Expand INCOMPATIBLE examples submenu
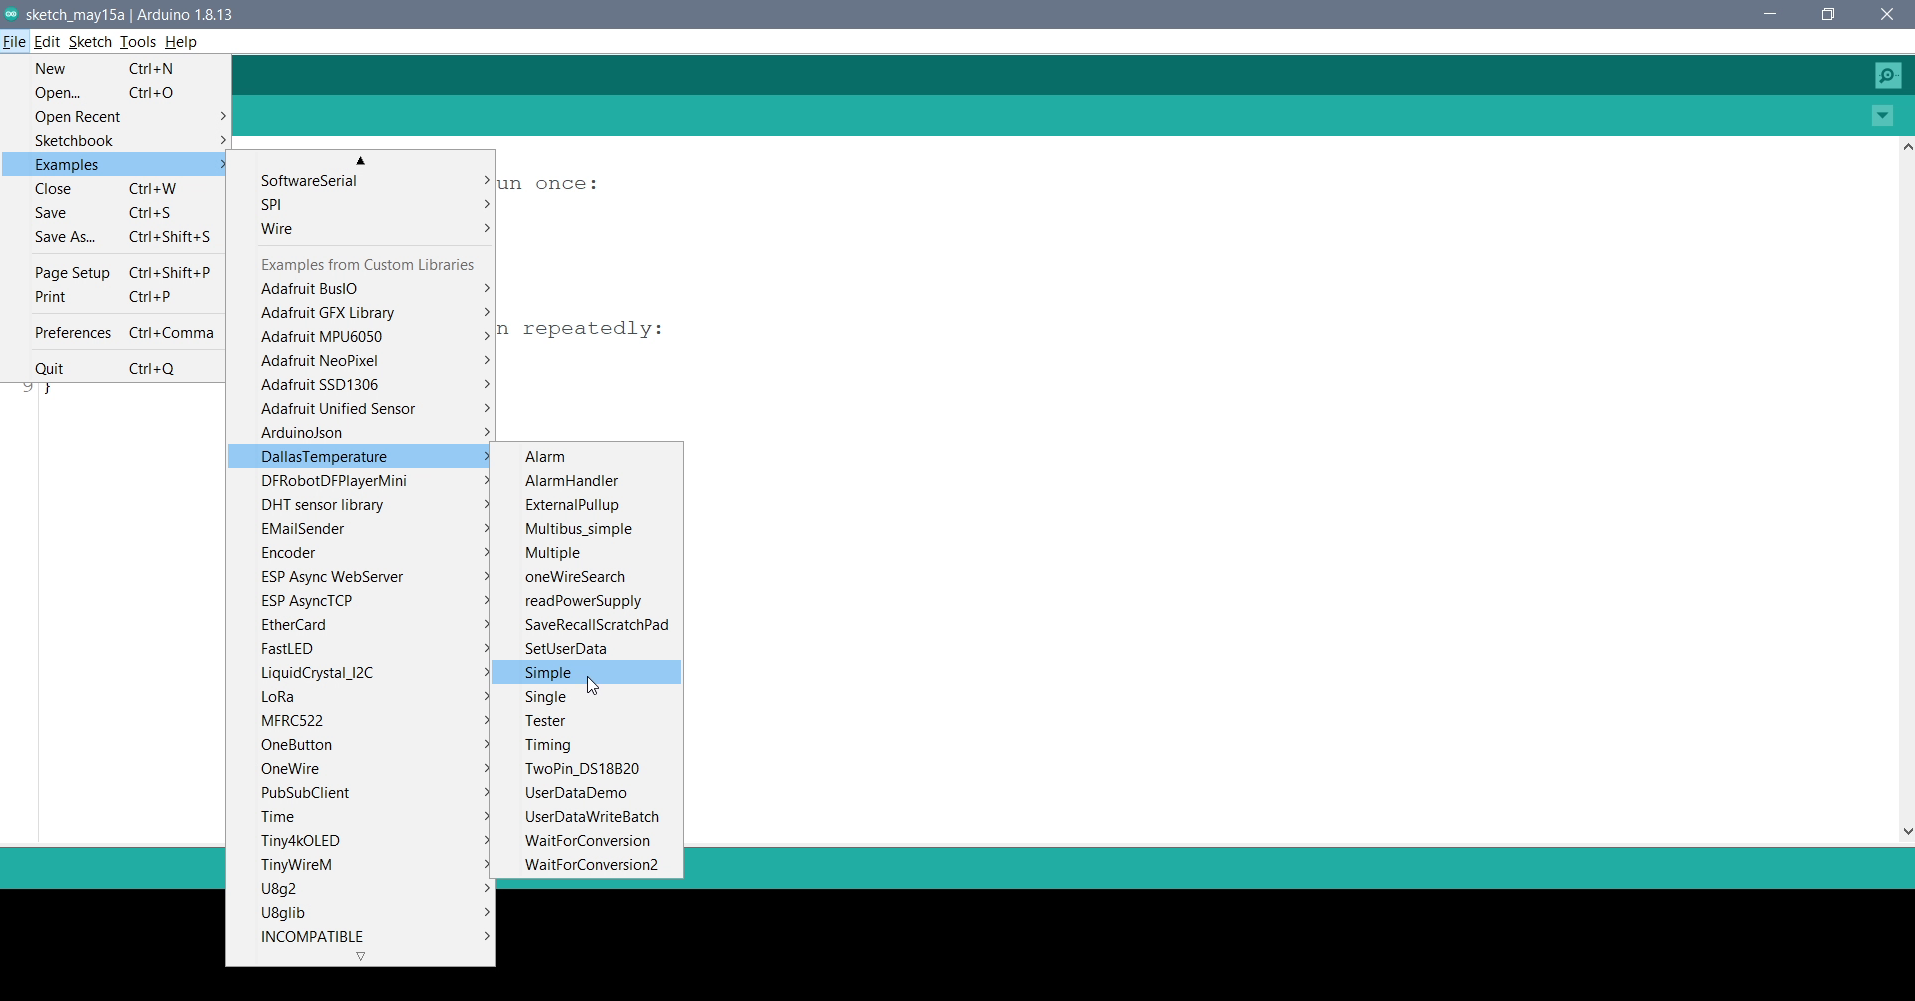 click(x=361, y=937)
